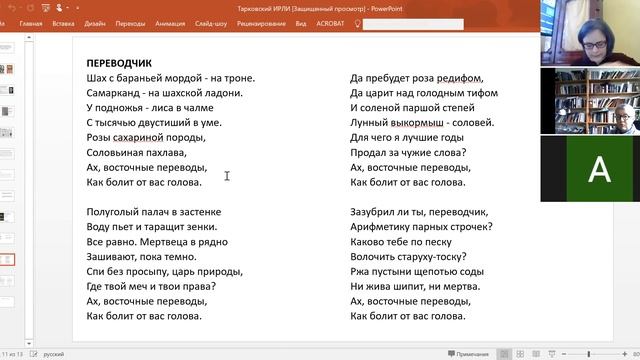Click line 'Самарканд - на шахской ладони.'
This screenshot has width=640, height=360.
coord(164,93)
